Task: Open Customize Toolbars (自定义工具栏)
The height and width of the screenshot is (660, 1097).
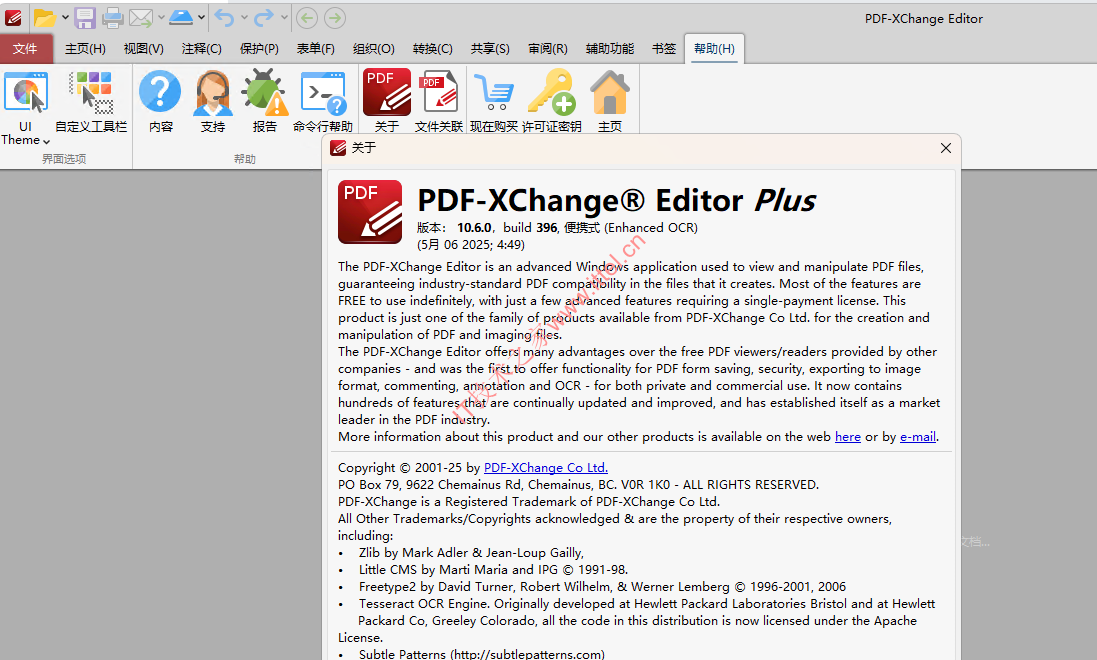Action: pyautogui.click(x=91, y=101)
